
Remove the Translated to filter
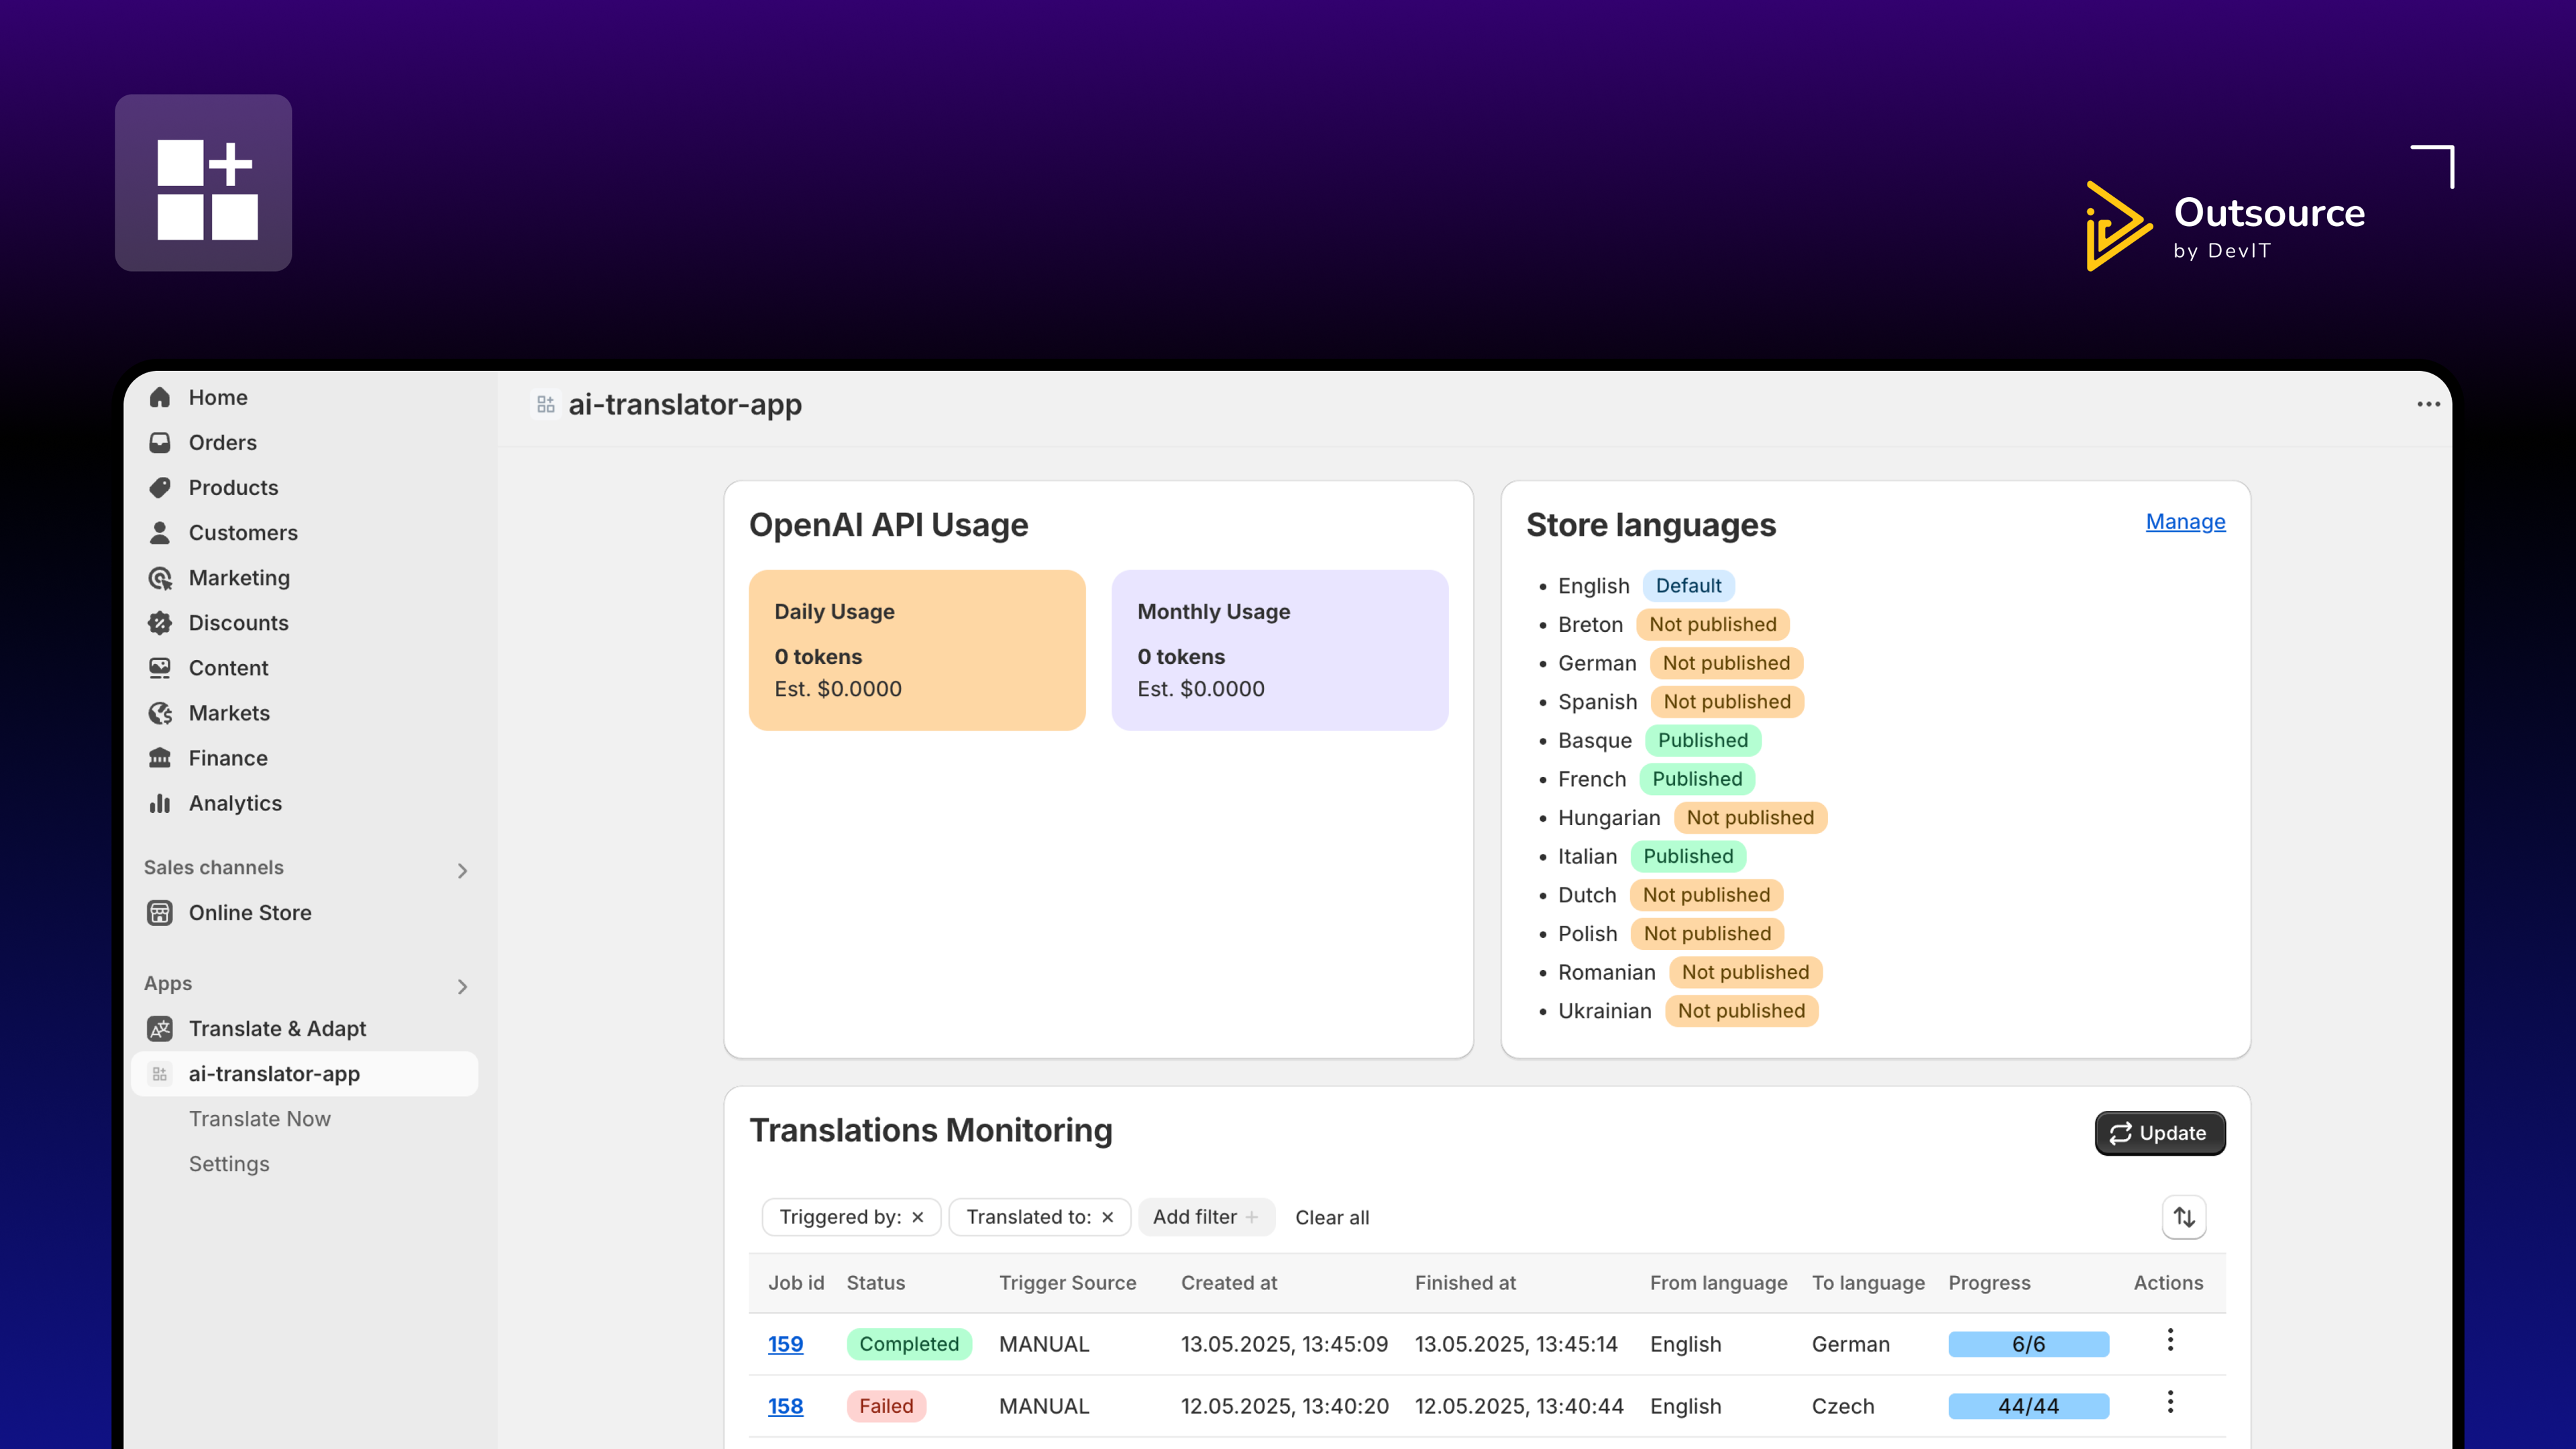(x=1108, y=1217)
